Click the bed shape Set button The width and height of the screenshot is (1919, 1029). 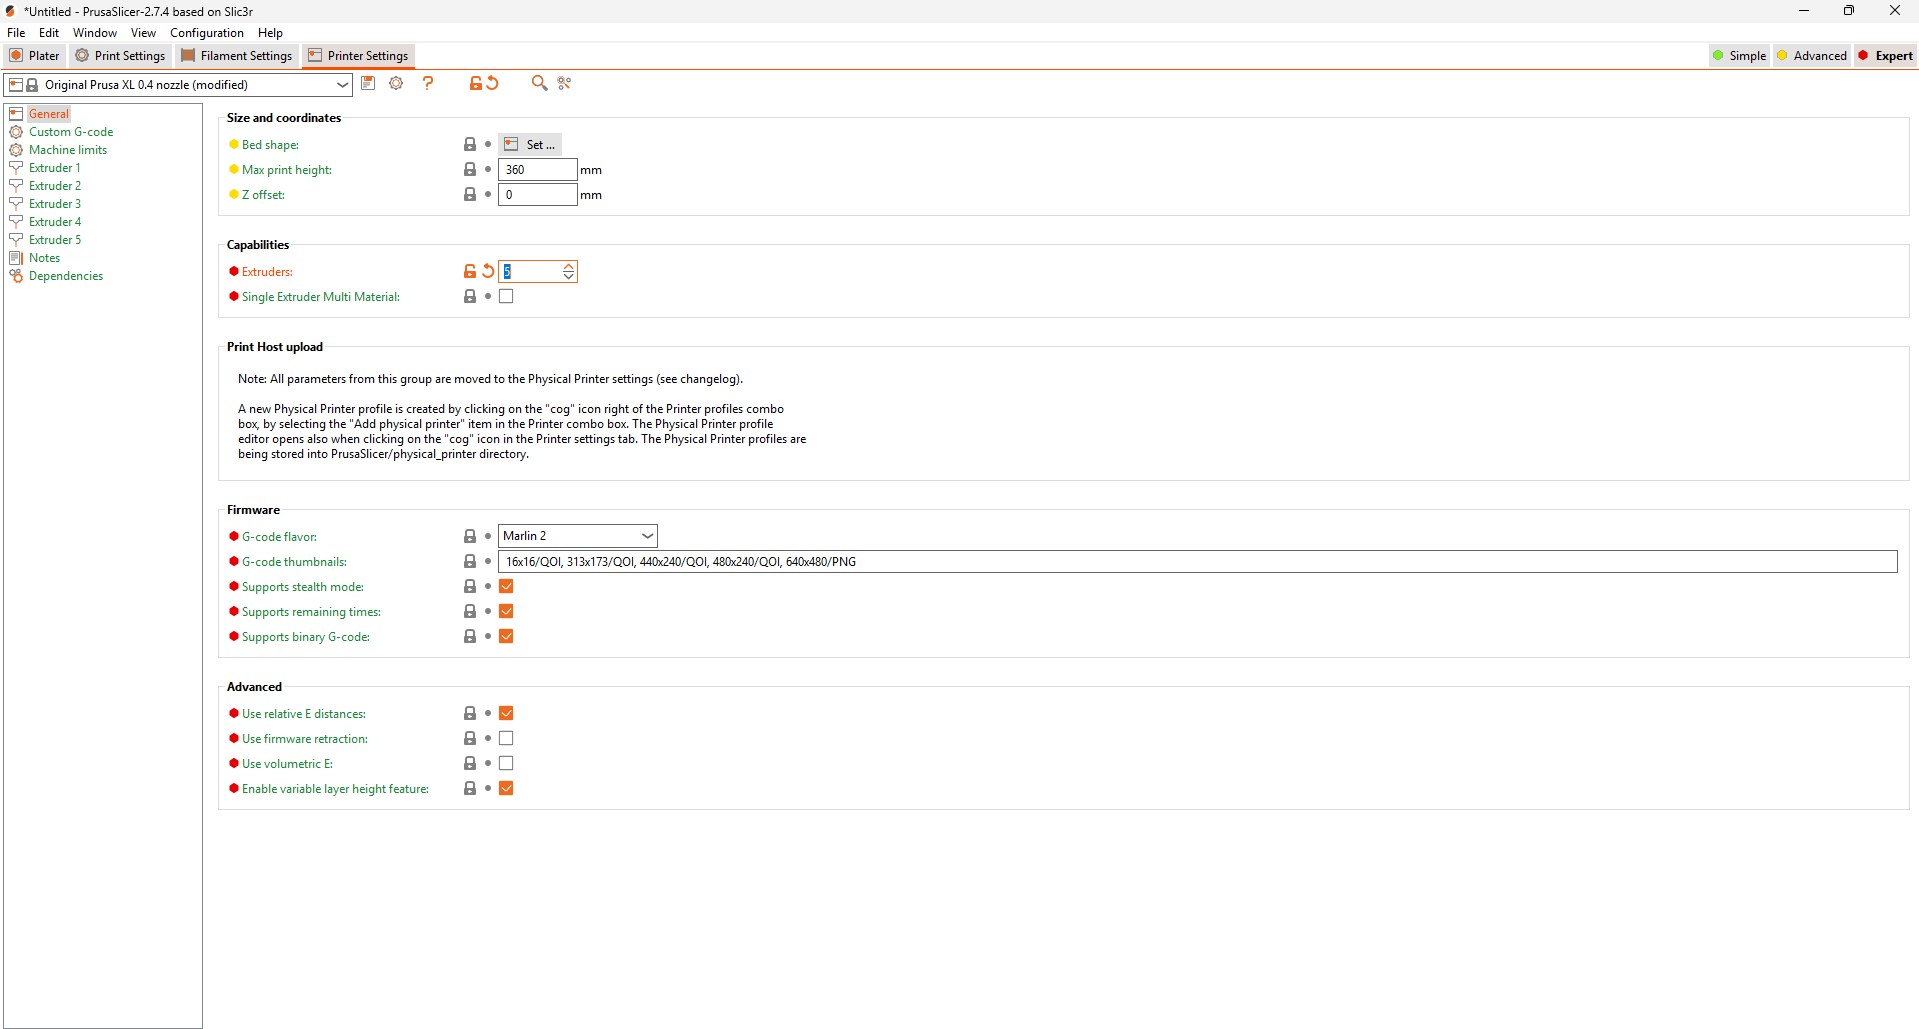click(x=530, y=145)
